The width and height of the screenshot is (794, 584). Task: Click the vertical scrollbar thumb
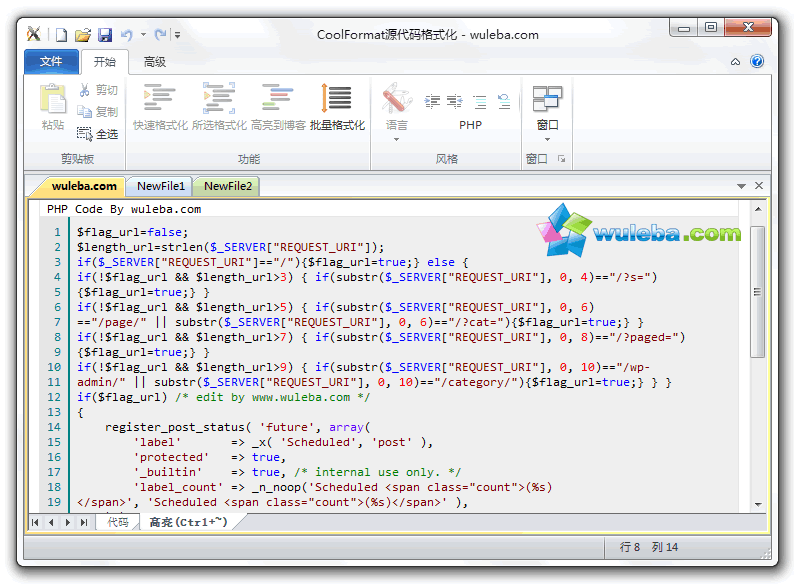pyautogui.click(x=758, y=292)
